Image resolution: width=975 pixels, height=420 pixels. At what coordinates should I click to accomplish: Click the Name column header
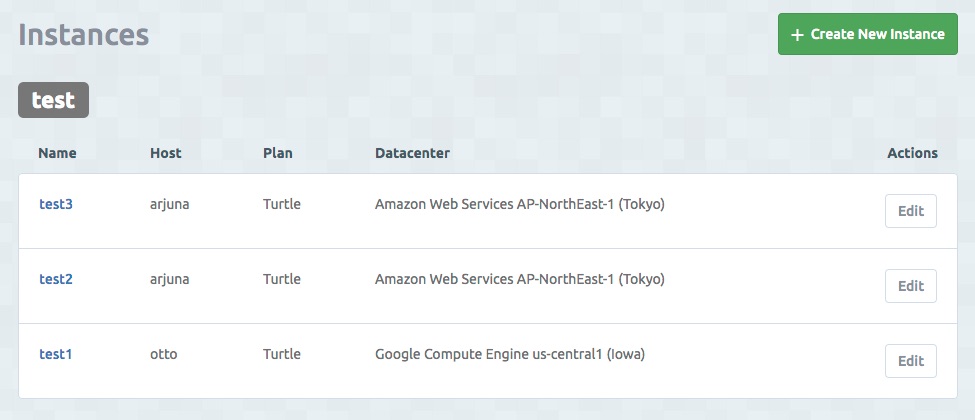pos(57,153)
